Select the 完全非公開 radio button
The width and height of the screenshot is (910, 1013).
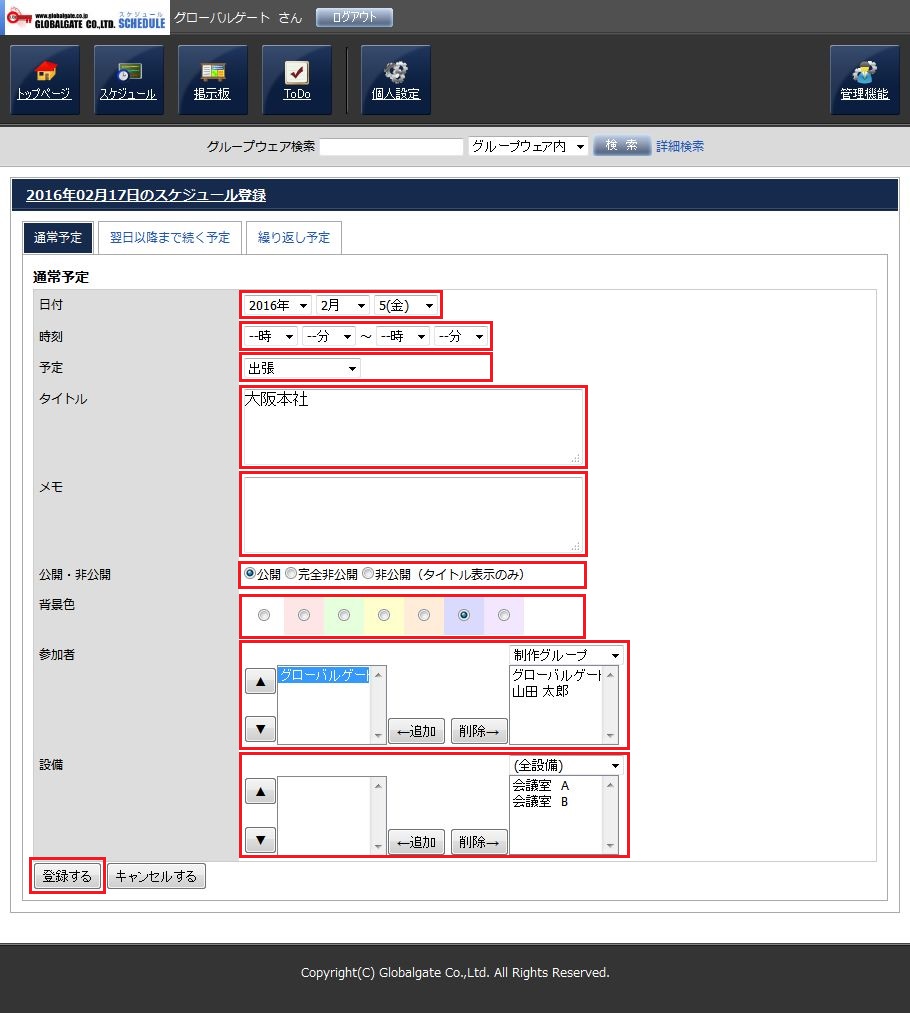click(x=291, y=574)
